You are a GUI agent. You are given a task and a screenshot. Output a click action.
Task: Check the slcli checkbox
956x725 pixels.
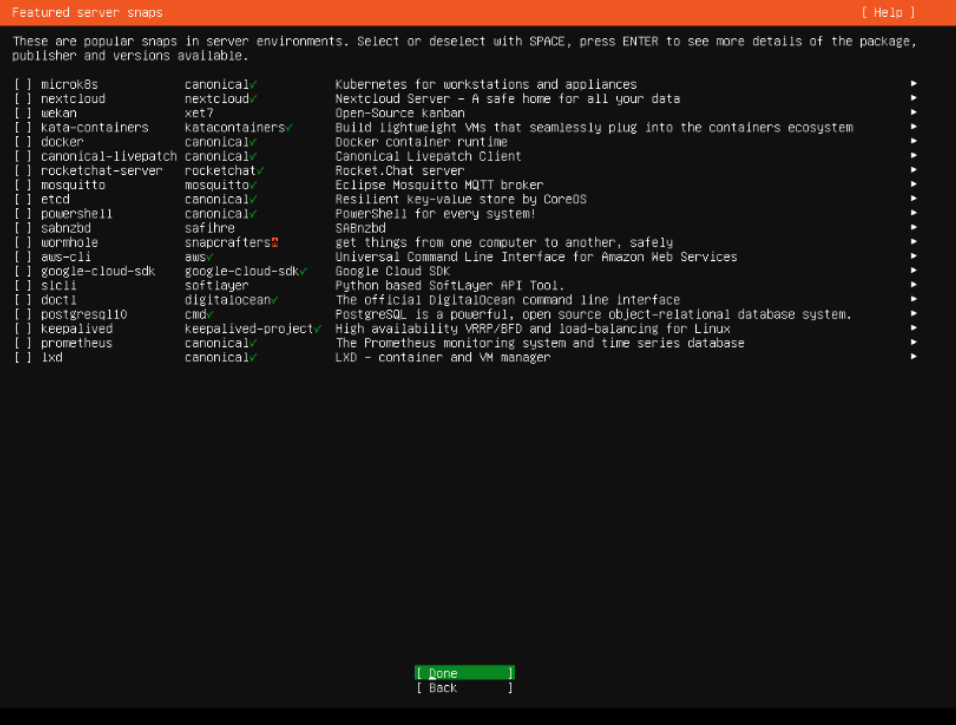point(23,285)
